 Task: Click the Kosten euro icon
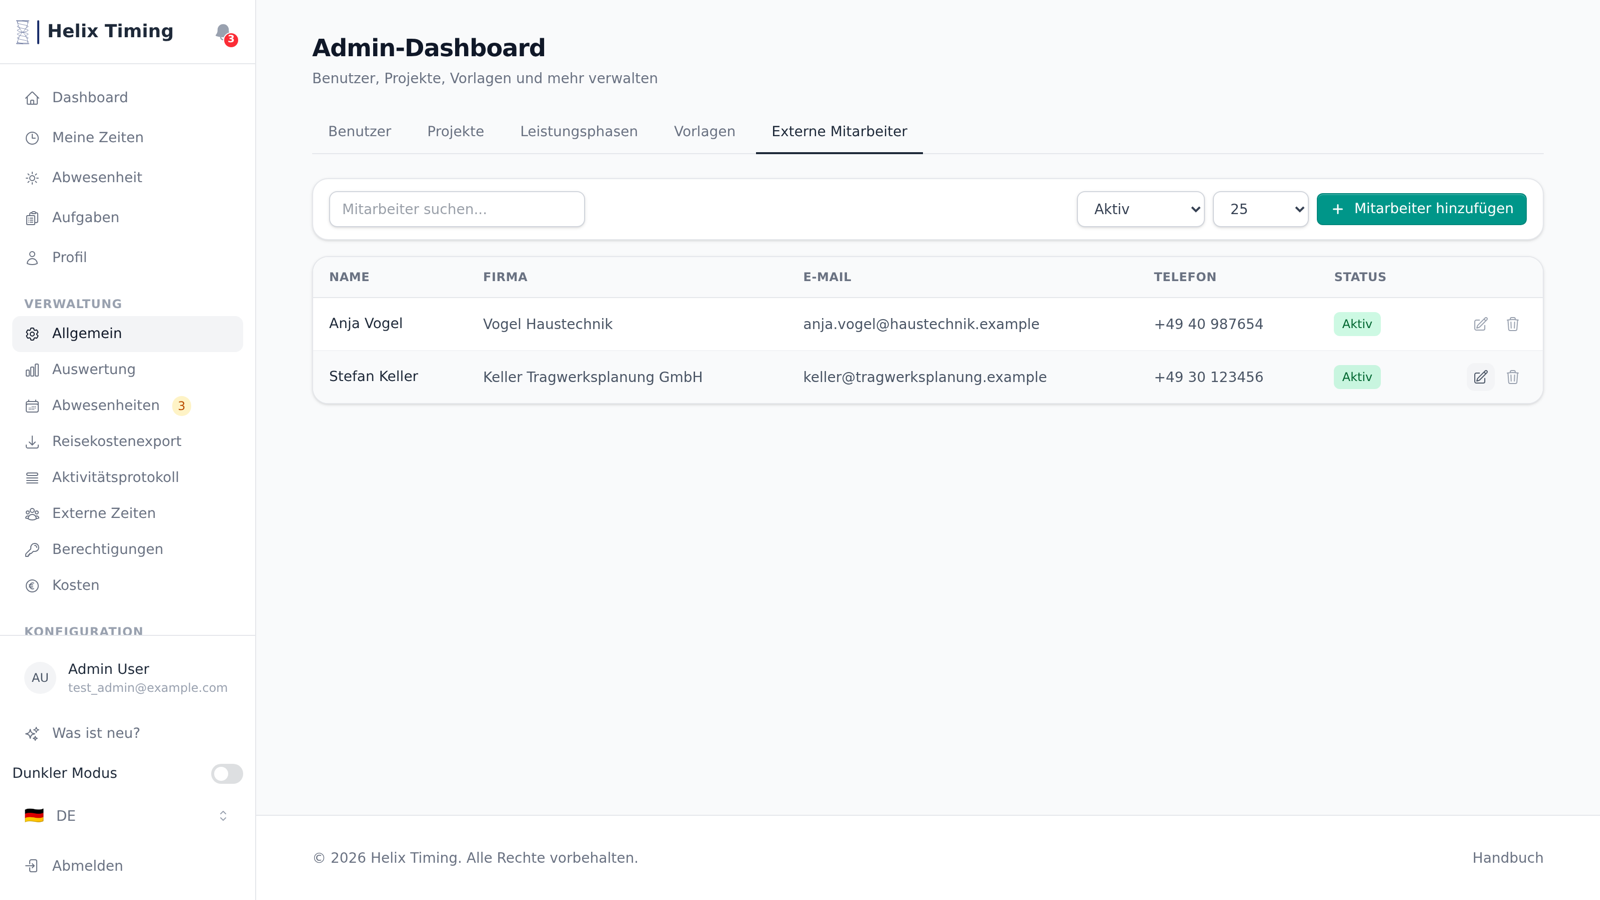click(32, 586)
